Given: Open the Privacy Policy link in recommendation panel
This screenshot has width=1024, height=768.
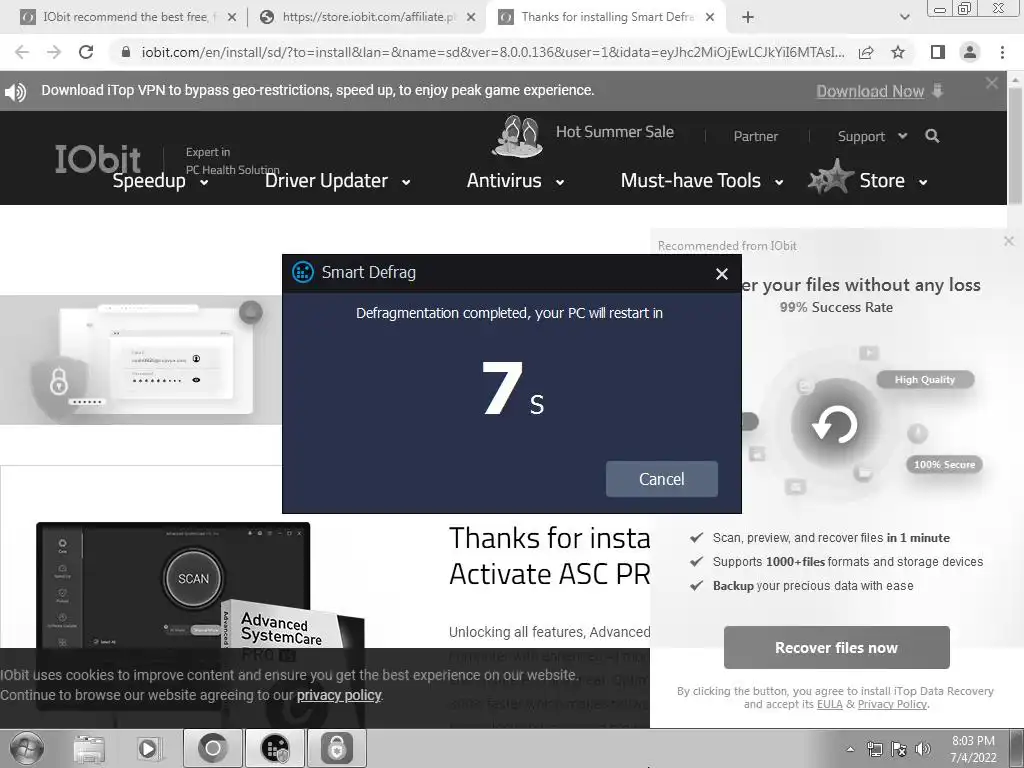Looking at the screenshot, I should point(892,704).
